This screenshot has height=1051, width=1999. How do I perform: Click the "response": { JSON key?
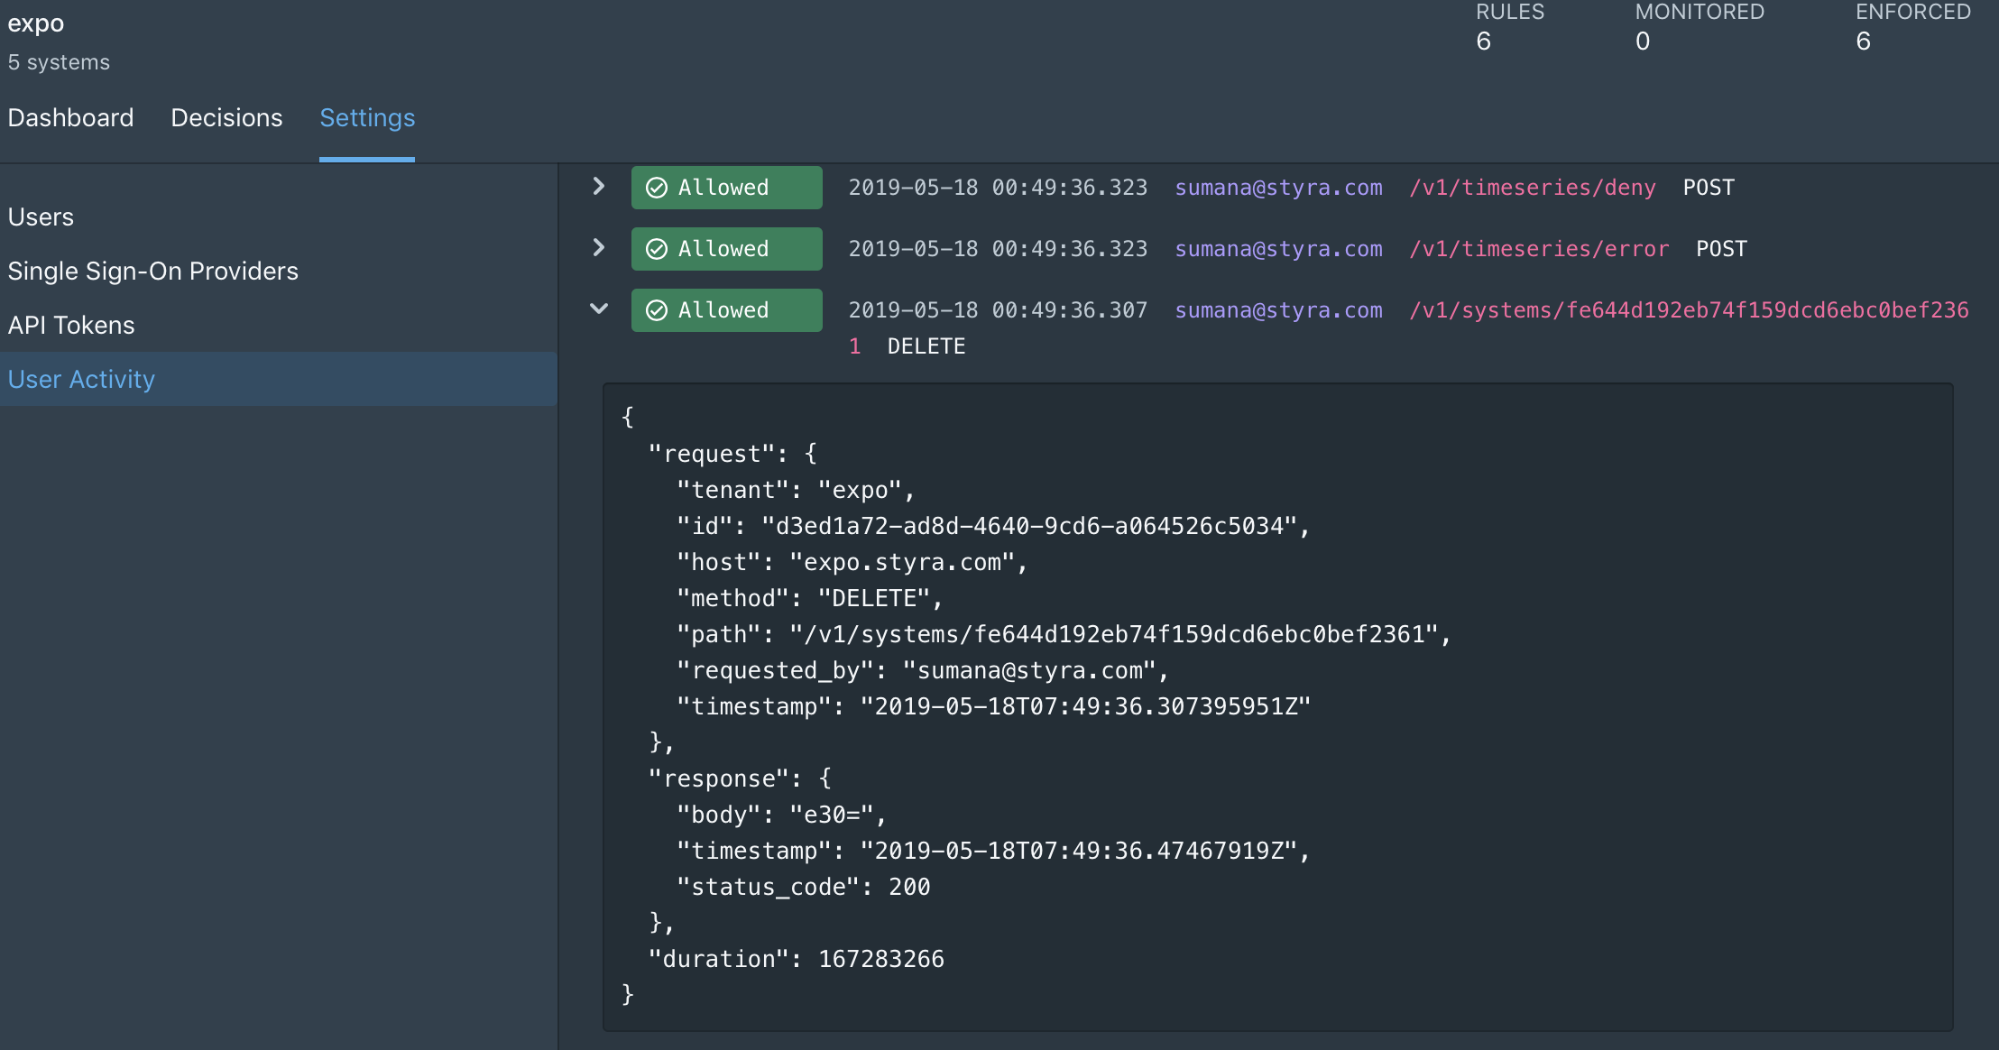pos(739,779)
